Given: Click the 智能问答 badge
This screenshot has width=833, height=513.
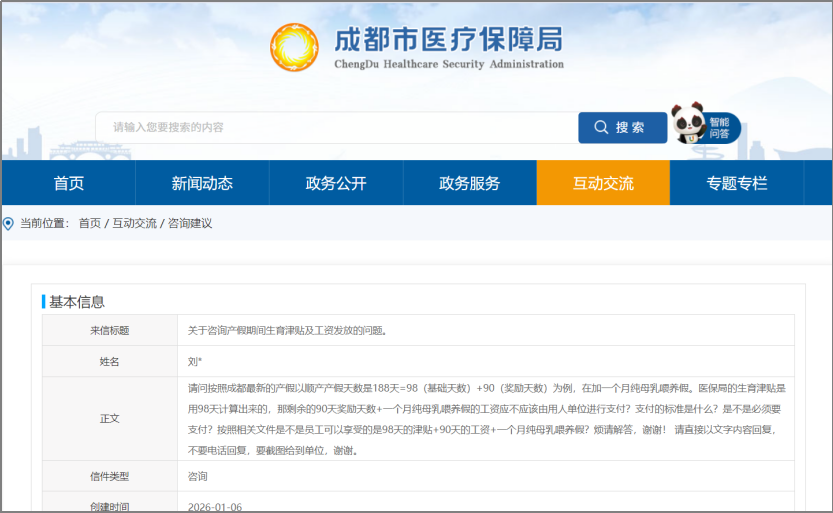Looking at the screenshot, I should coord(720,128).
